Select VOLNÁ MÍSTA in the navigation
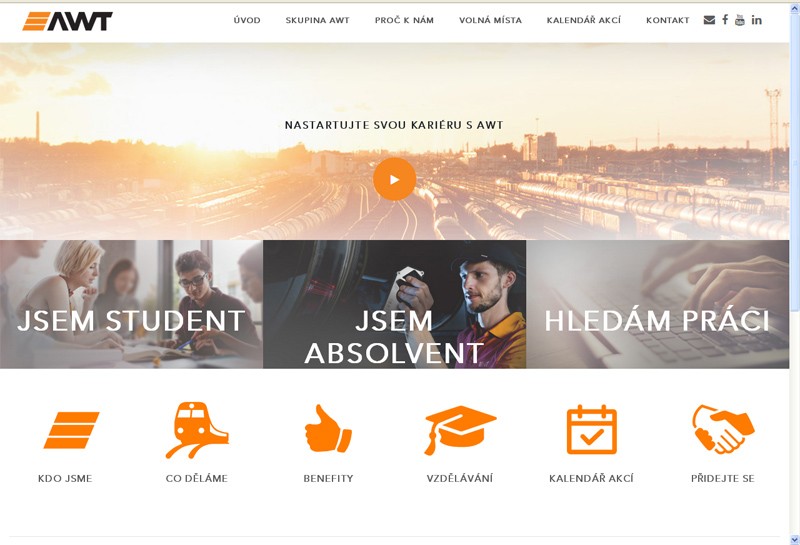Image resolution: width=800 pixels, height=545 pixels. click(x=490, y=20)
